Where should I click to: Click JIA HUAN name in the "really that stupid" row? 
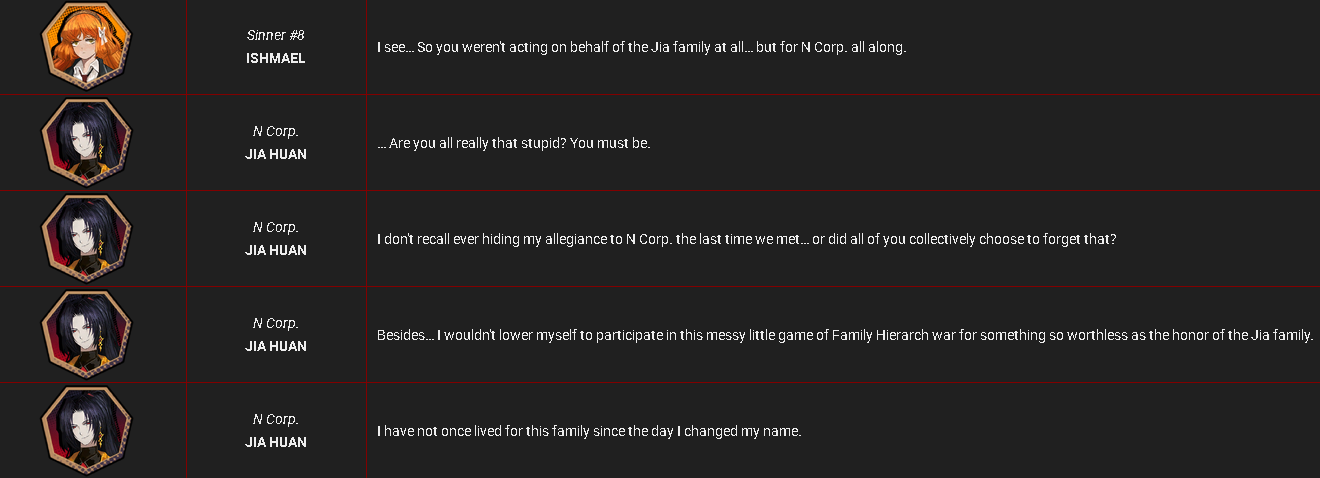(275, 154)
